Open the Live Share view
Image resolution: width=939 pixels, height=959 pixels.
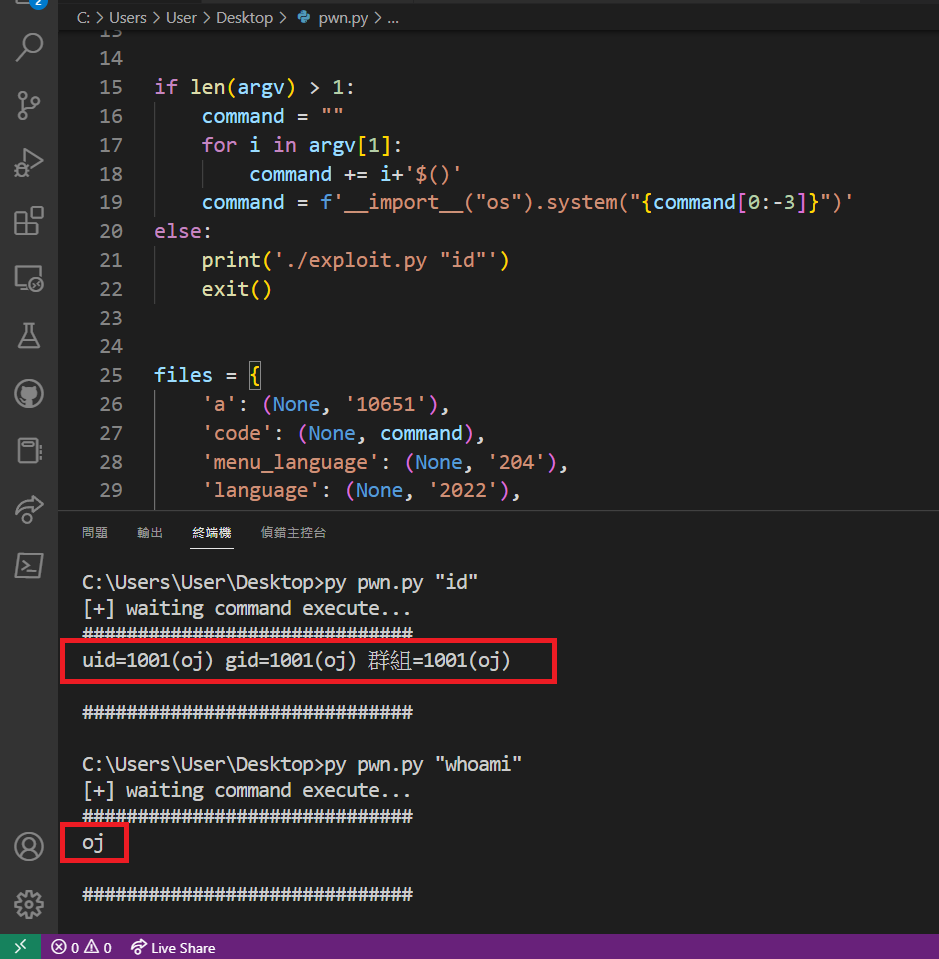[29, 509]
